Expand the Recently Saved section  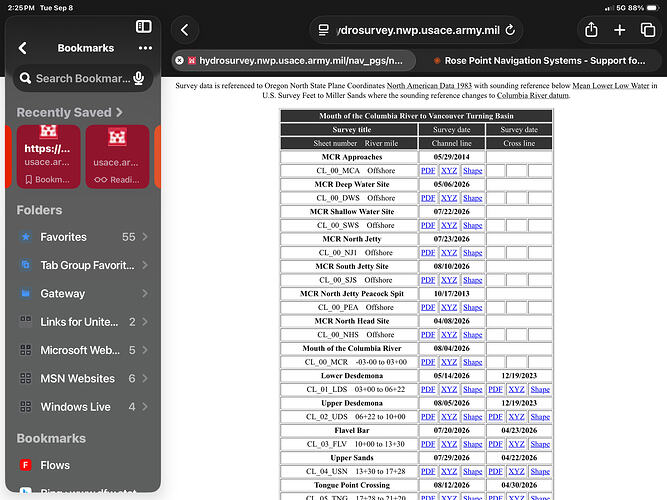[x=70, y=112]
